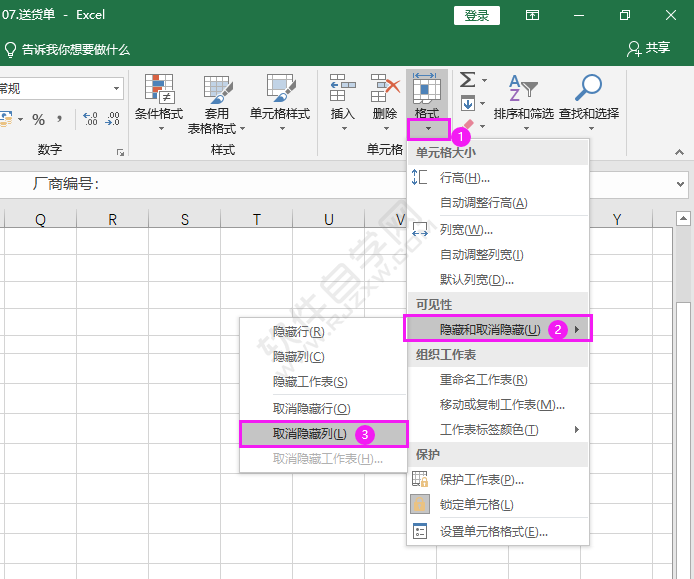694x579 pixels.
Task: Select Unhide Columns 取消隐藏列(L)
Action: point(324,434)
